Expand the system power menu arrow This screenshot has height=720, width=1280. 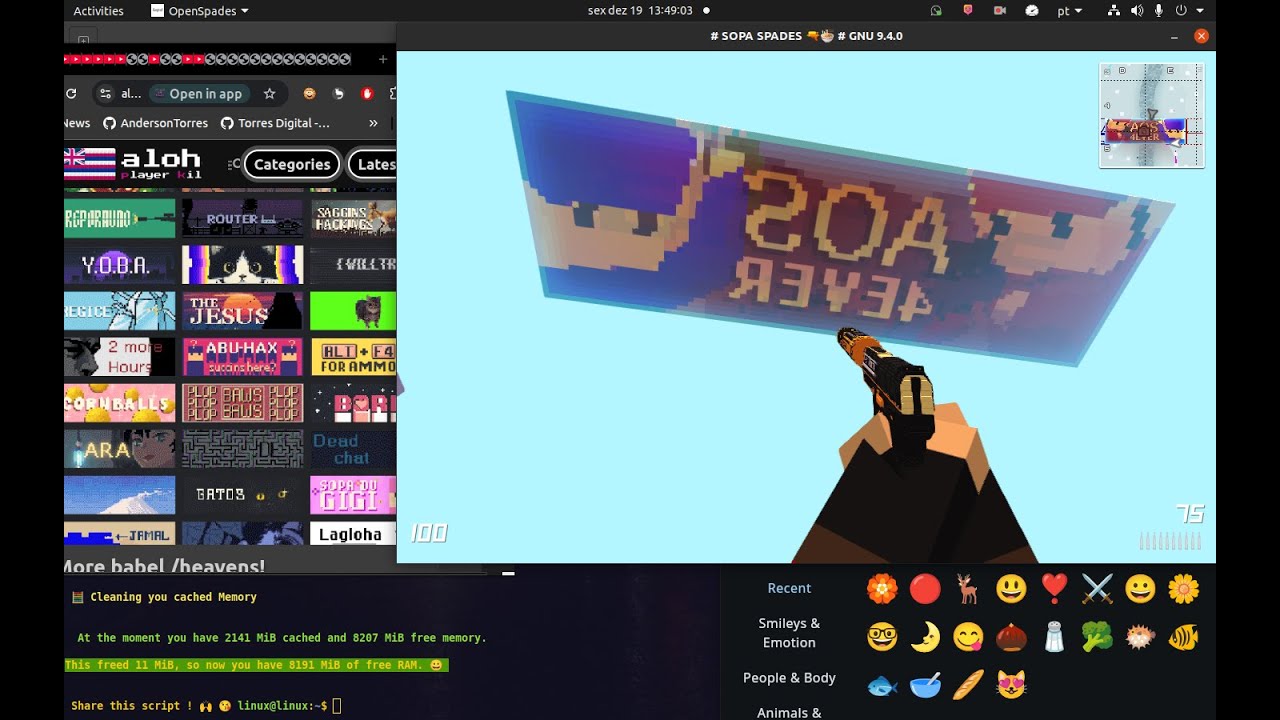(1200, 11)
